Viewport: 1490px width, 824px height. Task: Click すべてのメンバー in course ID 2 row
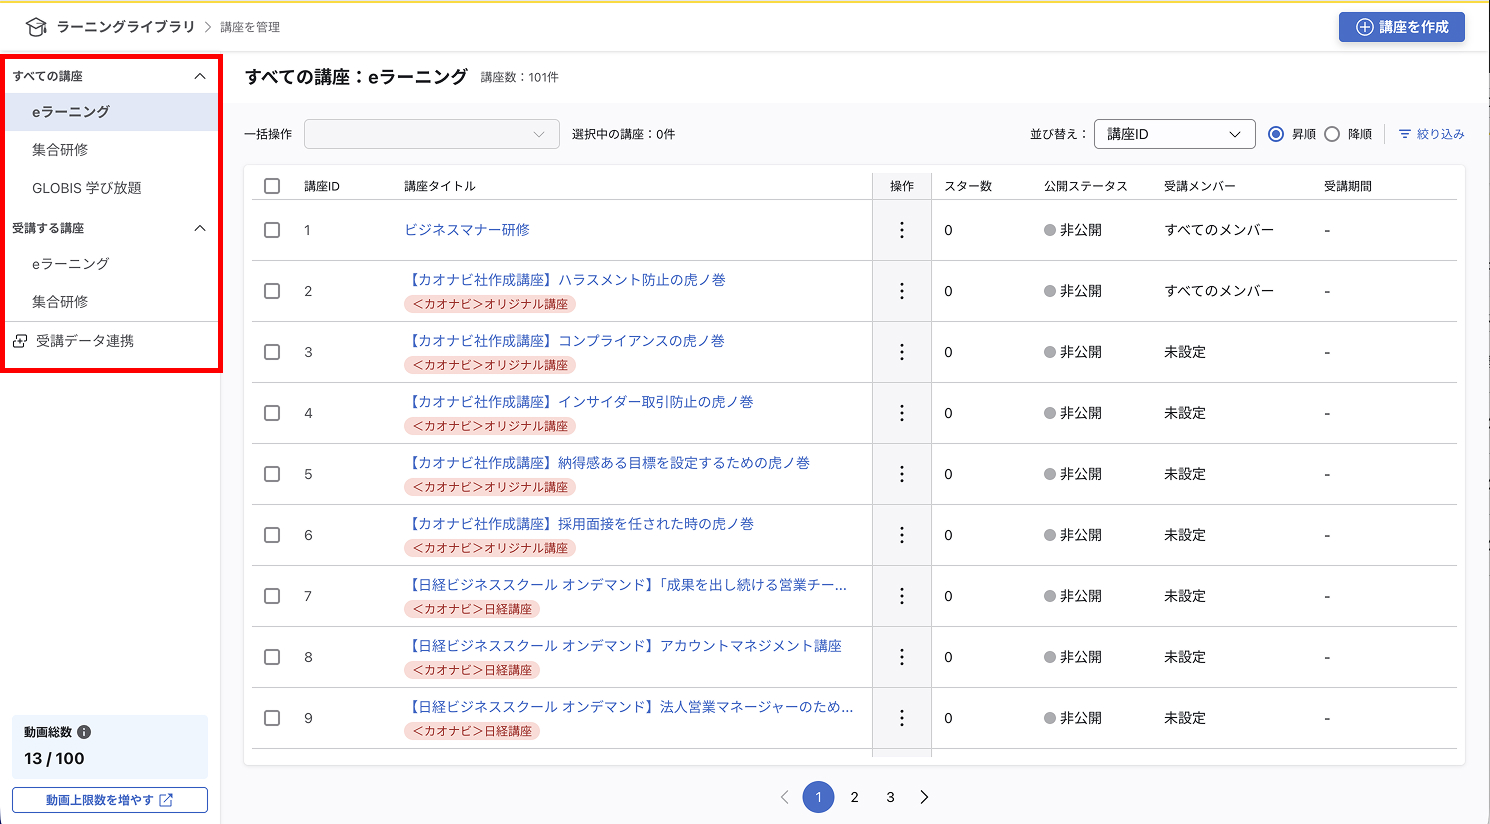(x=1219, y=291)
